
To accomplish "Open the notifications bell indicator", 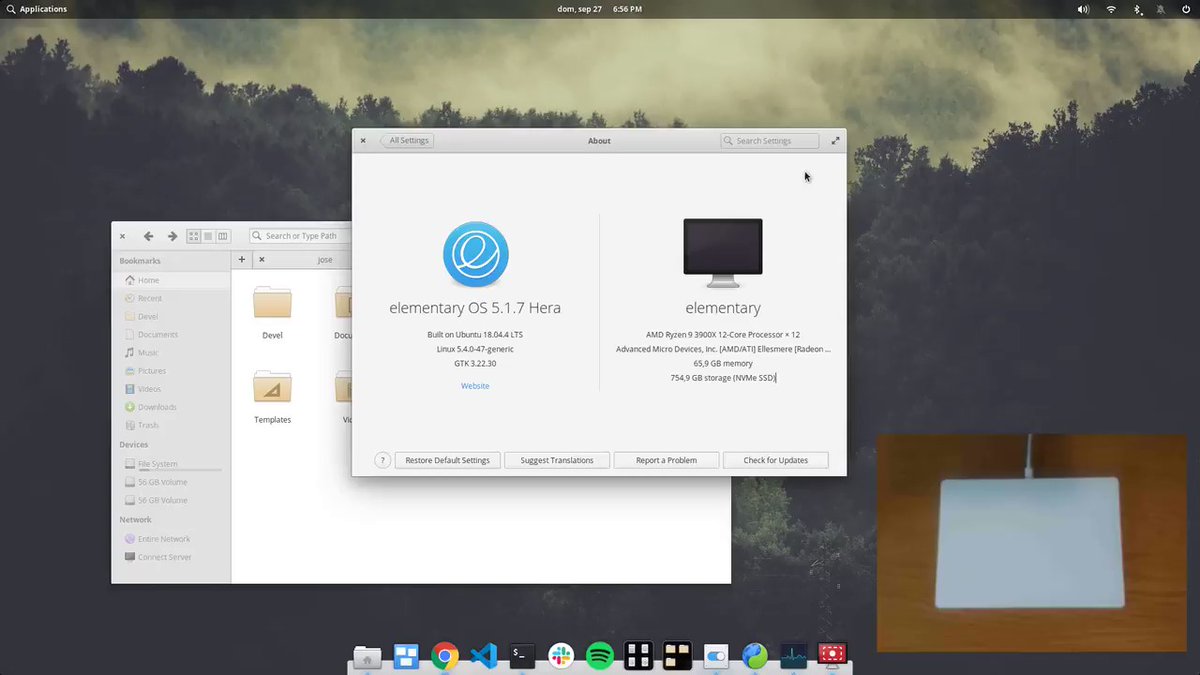I will click(1161, 9).
